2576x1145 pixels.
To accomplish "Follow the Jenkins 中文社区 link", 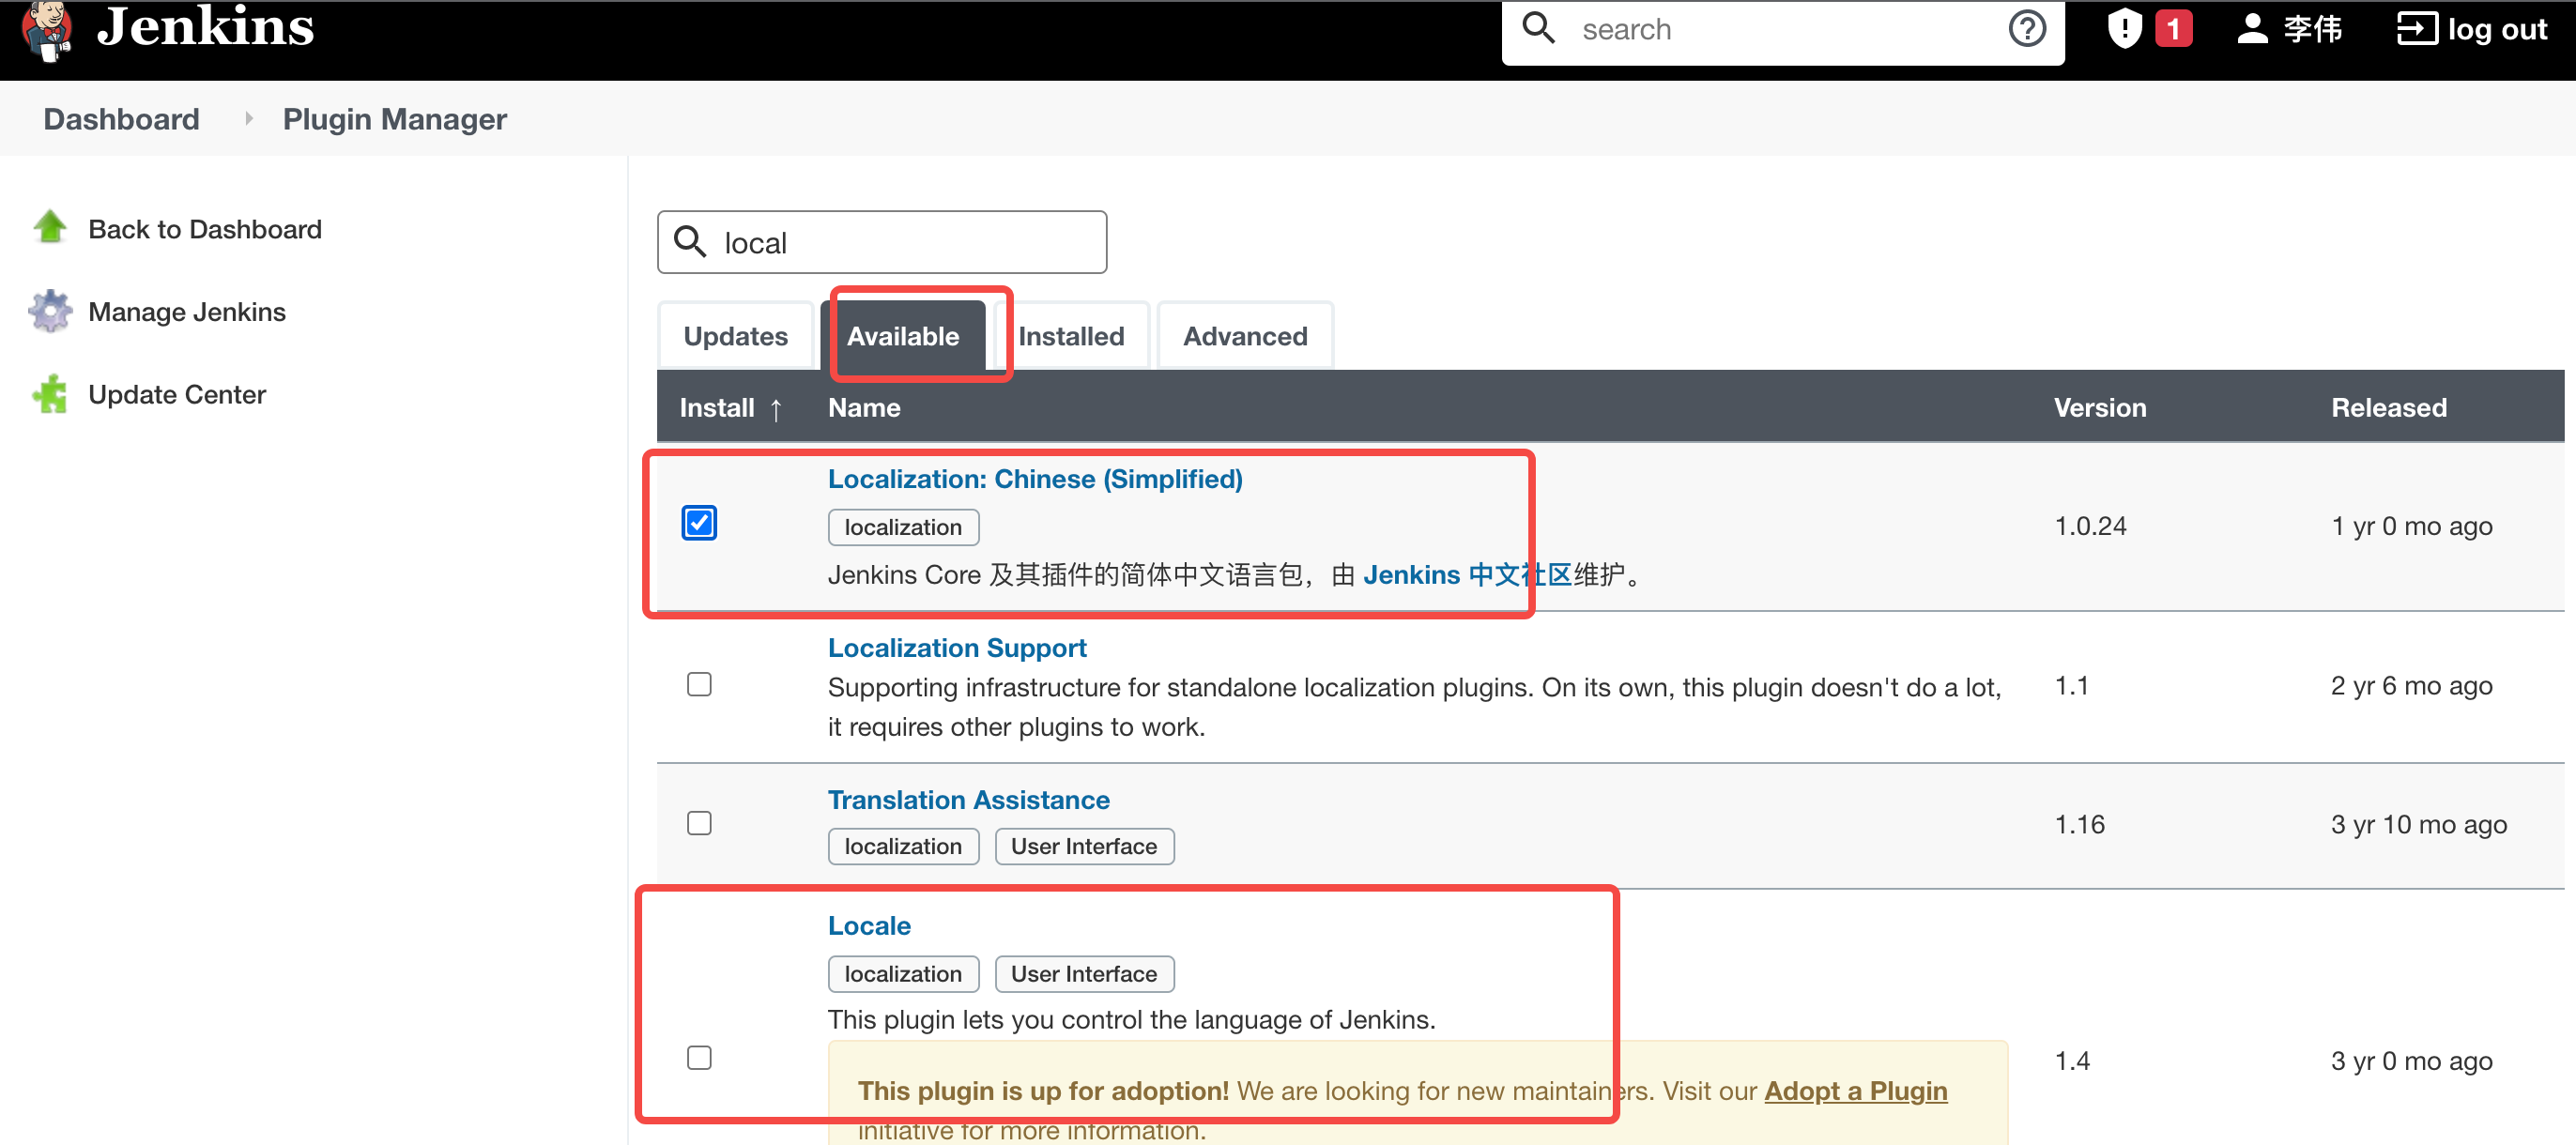I will pos(1467,575).
